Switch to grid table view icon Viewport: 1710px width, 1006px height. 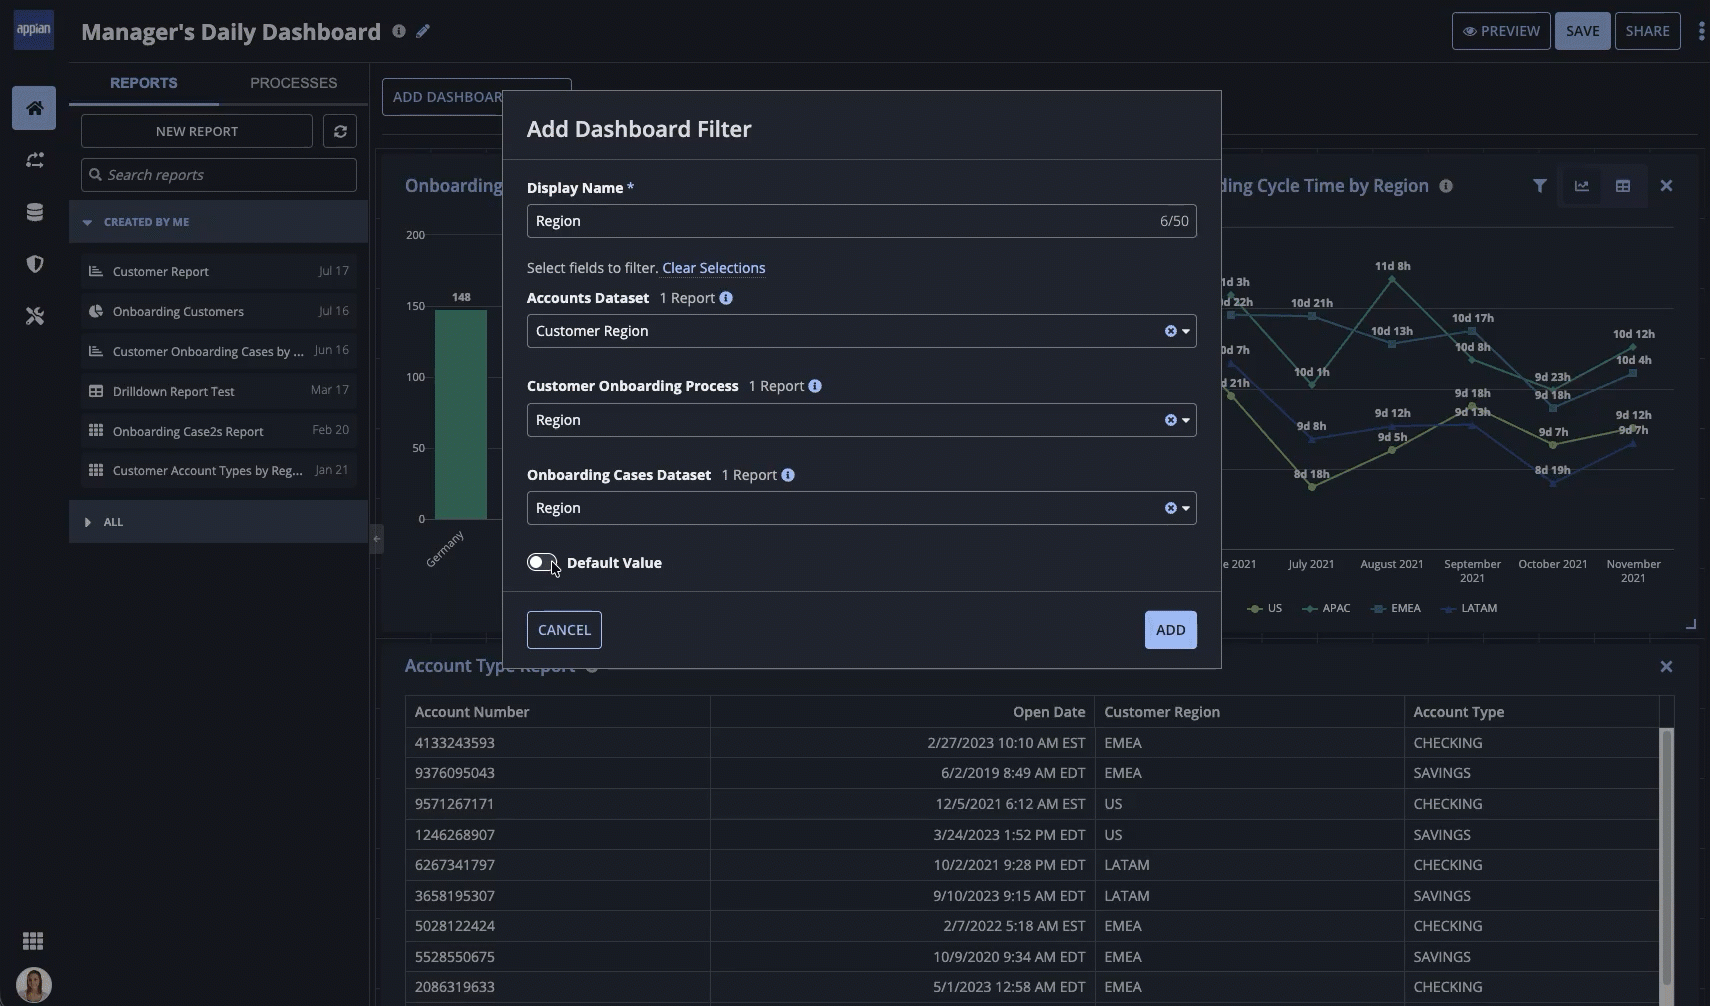coord(1623,186)
